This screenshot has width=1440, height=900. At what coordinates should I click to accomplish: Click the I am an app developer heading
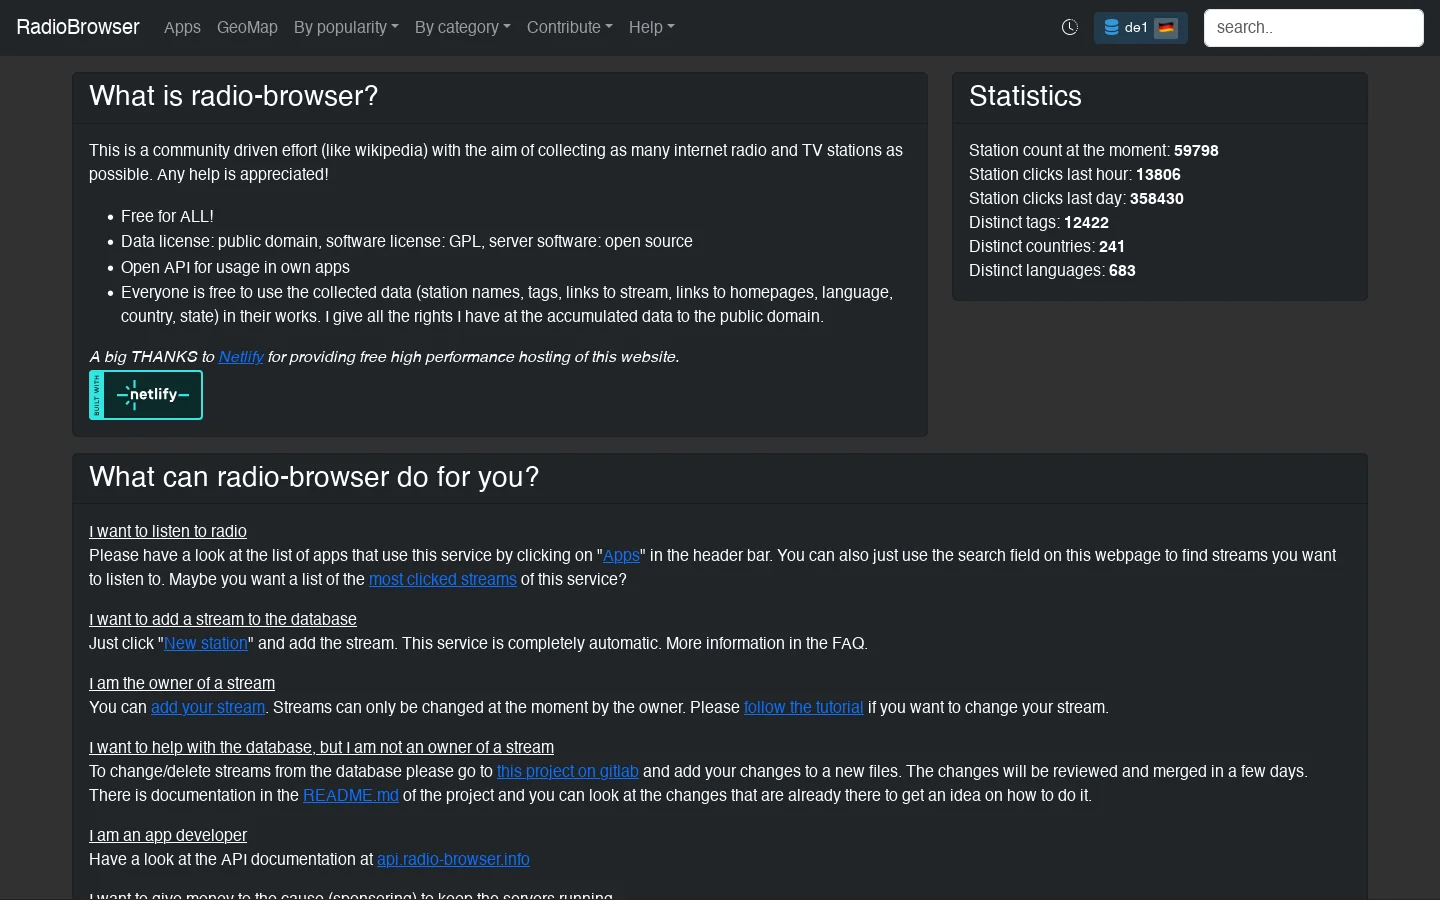point(168,835)
